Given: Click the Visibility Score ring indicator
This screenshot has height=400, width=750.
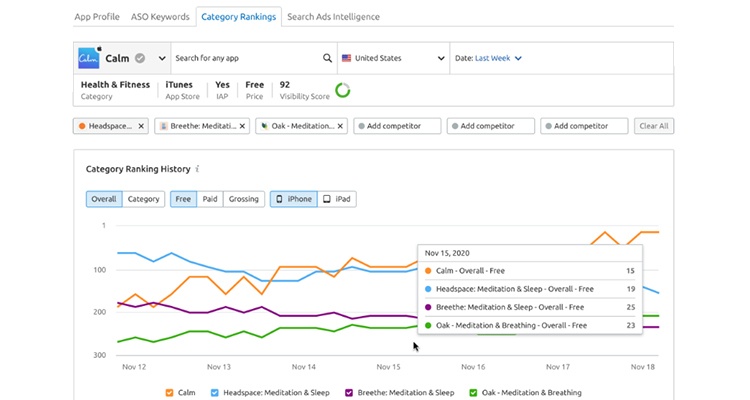Looking at the screenshot, I should point(342,90).
